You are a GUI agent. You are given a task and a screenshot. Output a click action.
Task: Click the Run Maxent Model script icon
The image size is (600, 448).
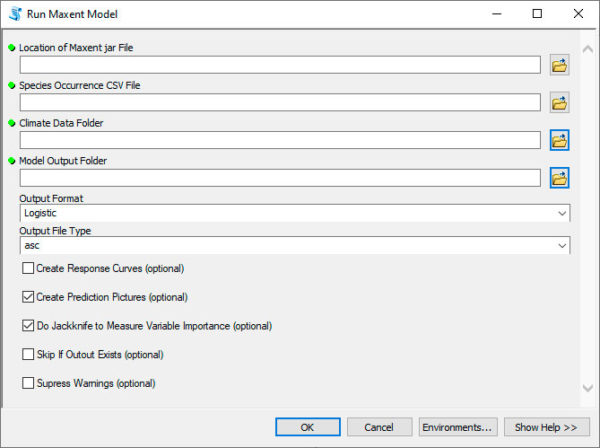15,14
